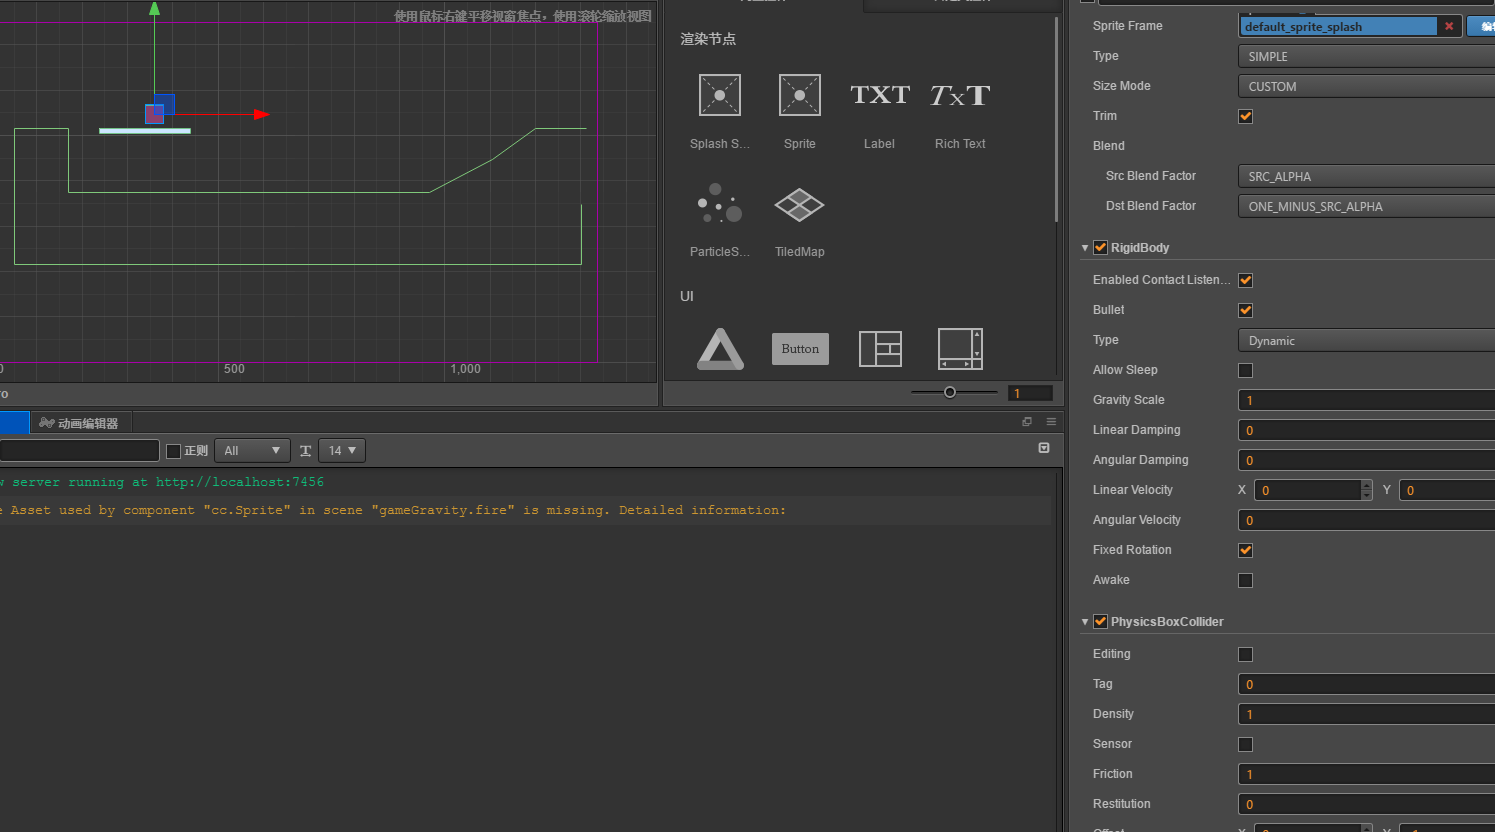Screen dimensions: 1495x832
Task: Disable the PhysicsBoxCollider component checkbox
Action: [1101, 622]
